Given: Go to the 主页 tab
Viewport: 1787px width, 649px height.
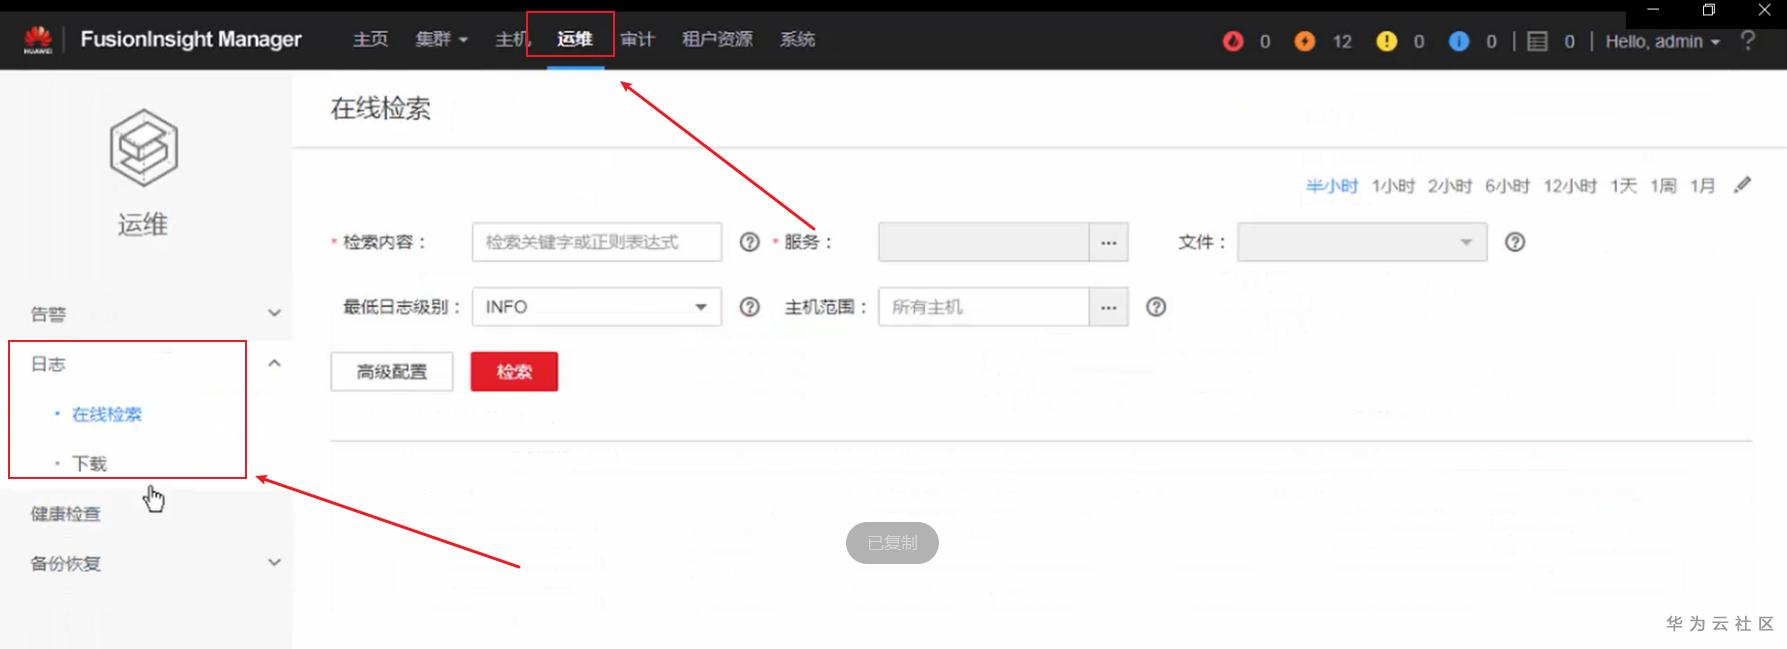Looking at the screenshot, I should coord(370,40).
